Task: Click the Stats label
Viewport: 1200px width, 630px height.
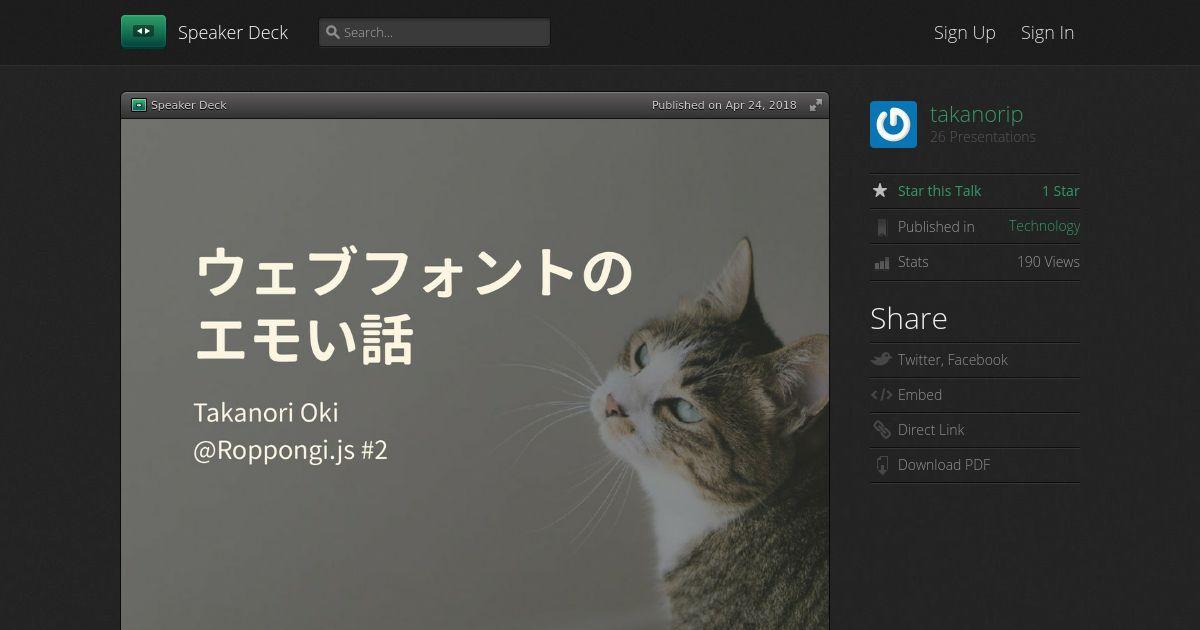Action: point(913,262)
